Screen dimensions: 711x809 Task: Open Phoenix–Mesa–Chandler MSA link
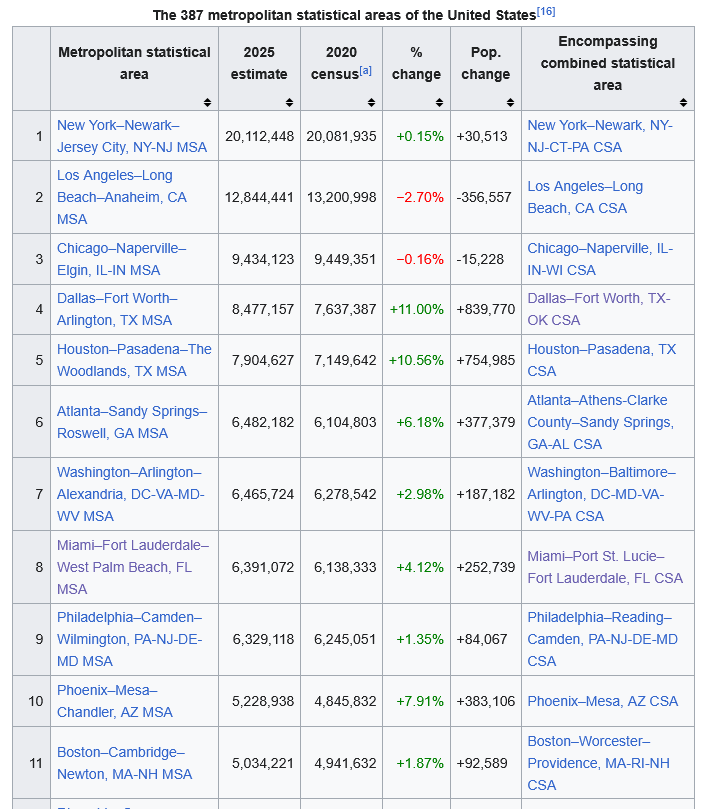pos(115,701)
